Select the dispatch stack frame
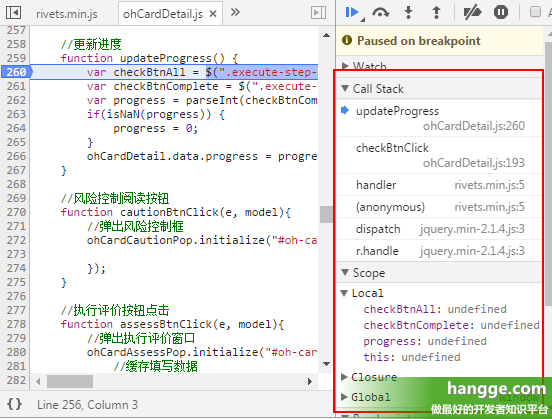The width and height of the screenshot is (552, 419). click(439, 229)
